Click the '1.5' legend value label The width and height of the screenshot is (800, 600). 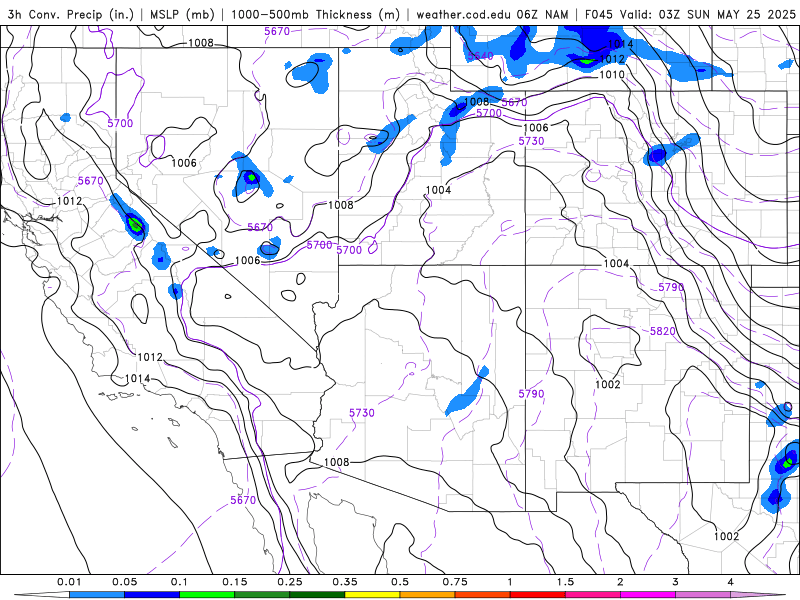tap(565, 582)
